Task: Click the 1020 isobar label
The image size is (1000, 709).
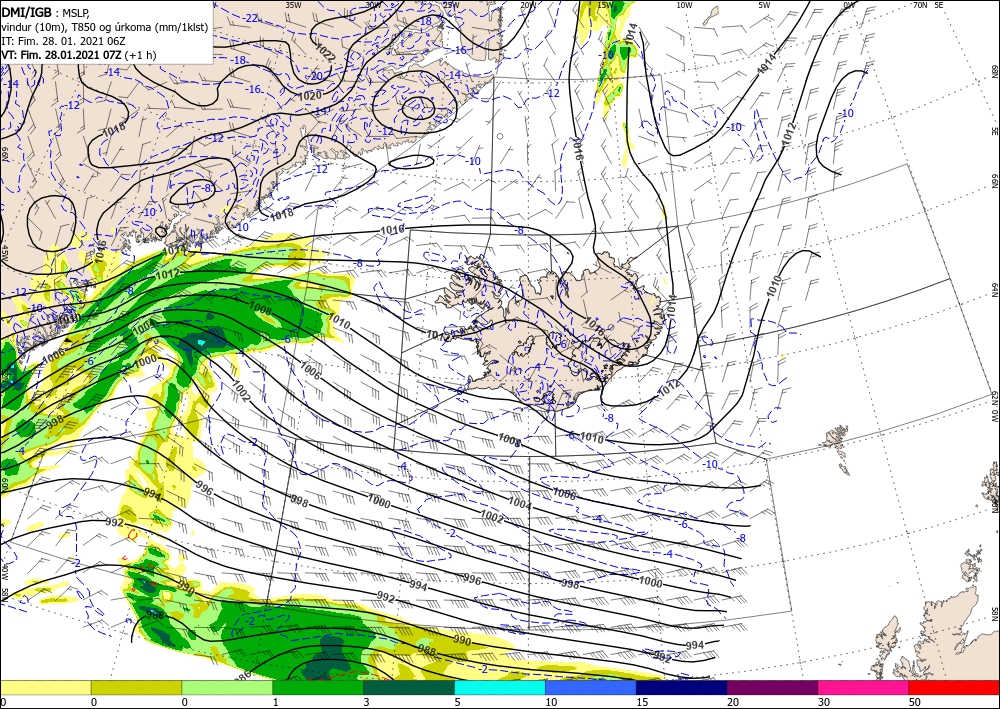Action: [310, 96]
